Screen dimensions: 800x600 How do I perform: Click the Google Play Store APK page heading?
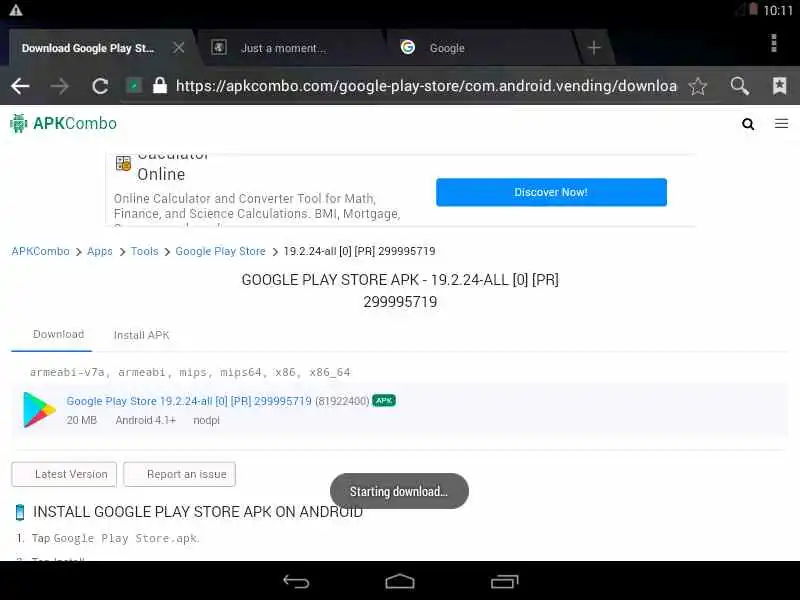[400, 290]
